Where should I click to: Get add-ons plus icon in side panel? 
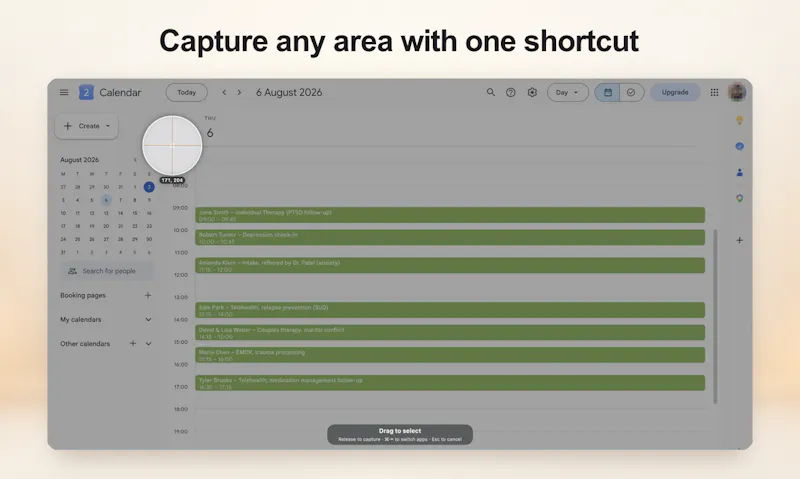(739, 240)
